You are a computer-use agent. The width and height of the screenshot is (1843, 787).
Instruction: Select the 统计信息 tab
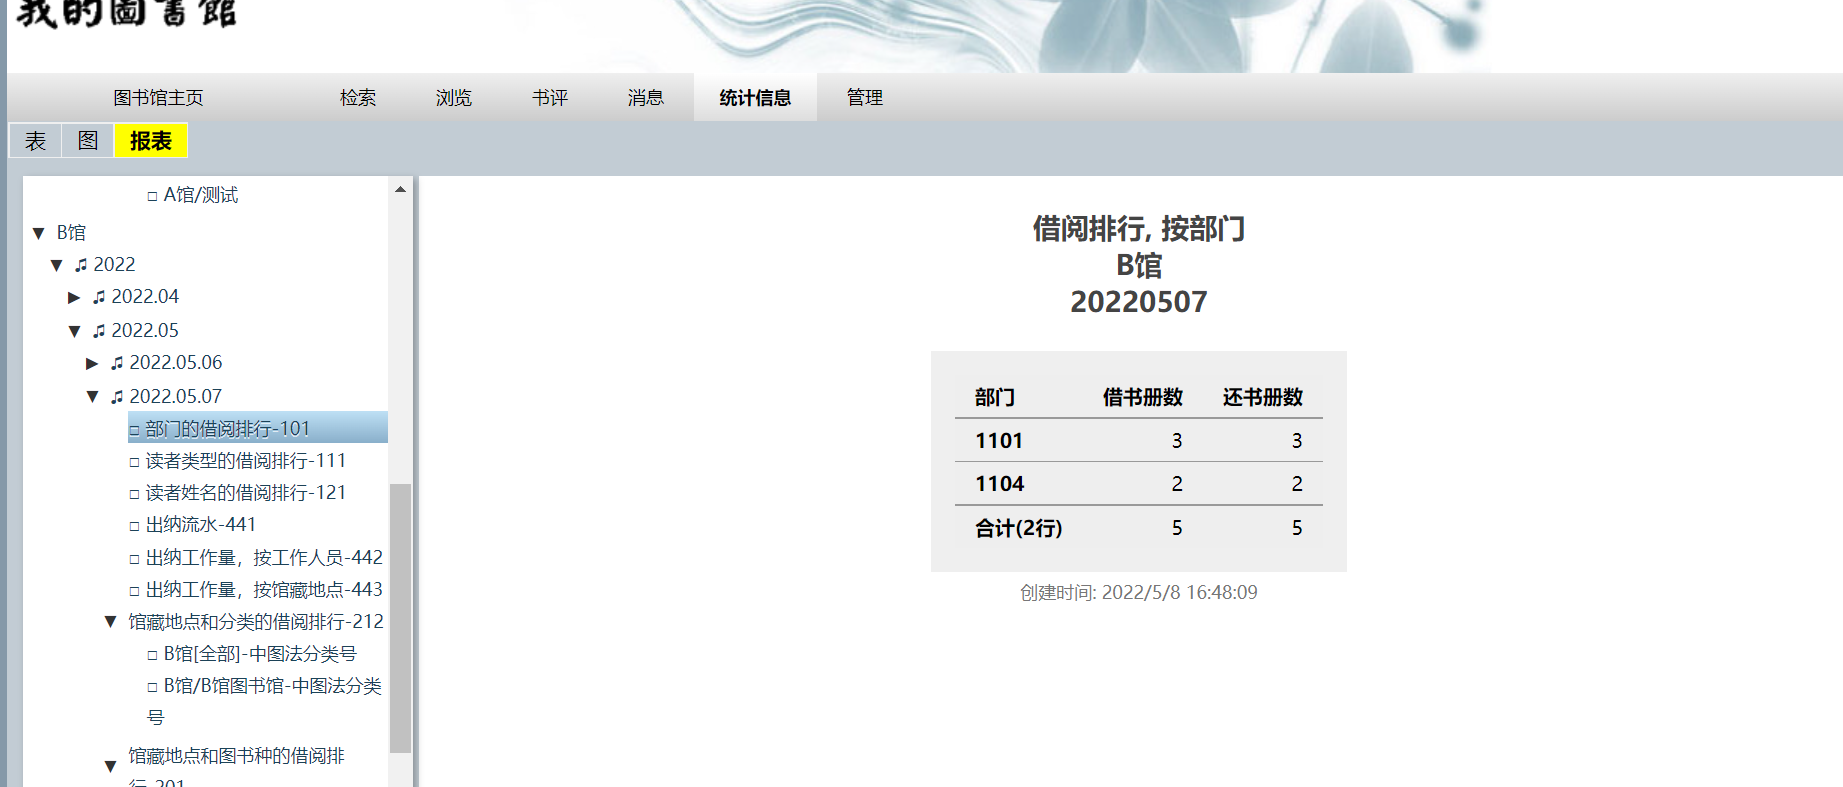755,98
